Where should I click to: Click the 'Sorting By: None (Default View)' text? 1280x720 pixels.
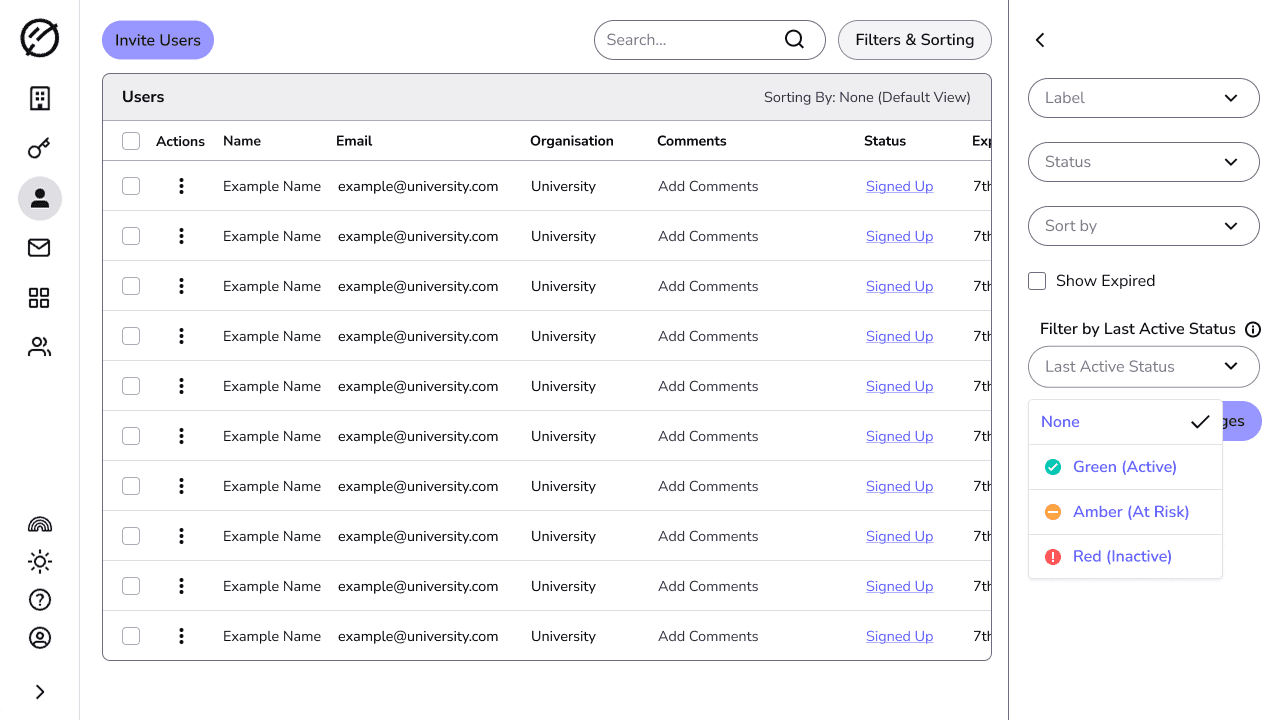[867, 97]
